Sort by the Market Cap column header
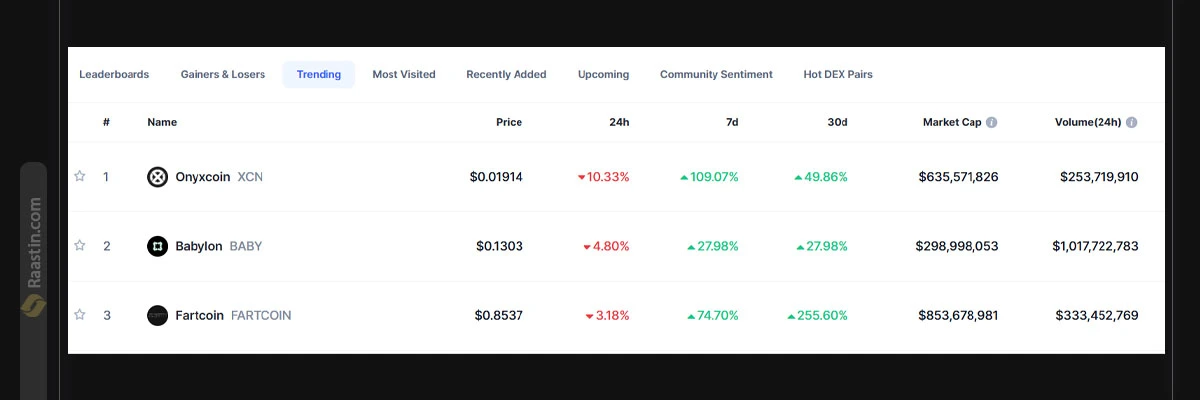The image size is (1200, 400). [952, 122]
